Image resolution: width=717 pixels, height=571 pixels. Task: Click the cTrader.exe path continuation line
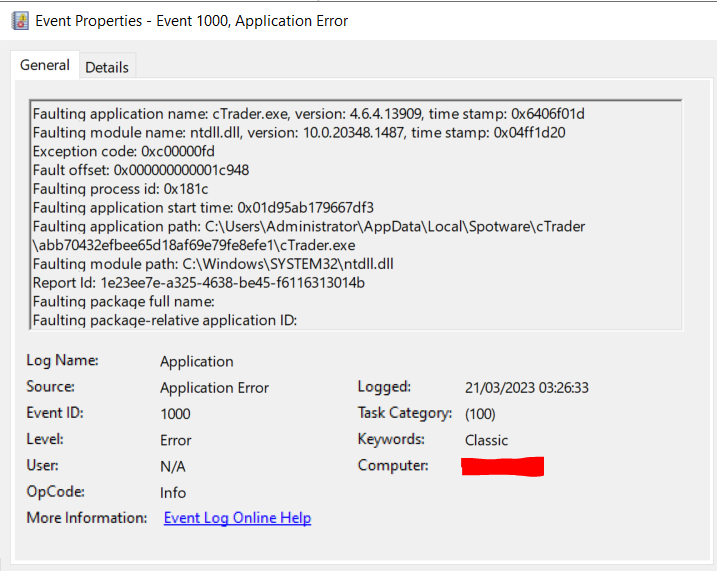194,245
